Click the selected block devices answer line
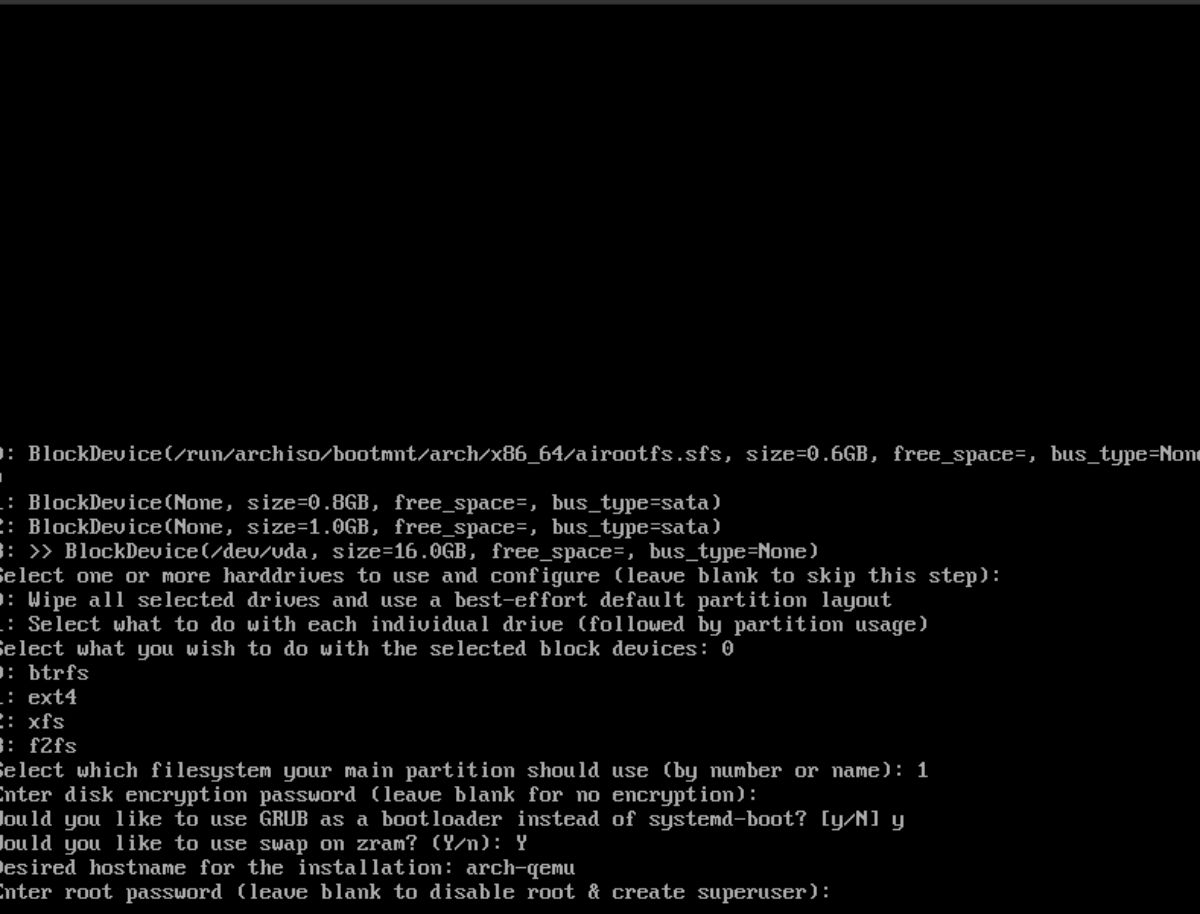The width and height of the screenshot is (1200, 914). pos(367,649)
